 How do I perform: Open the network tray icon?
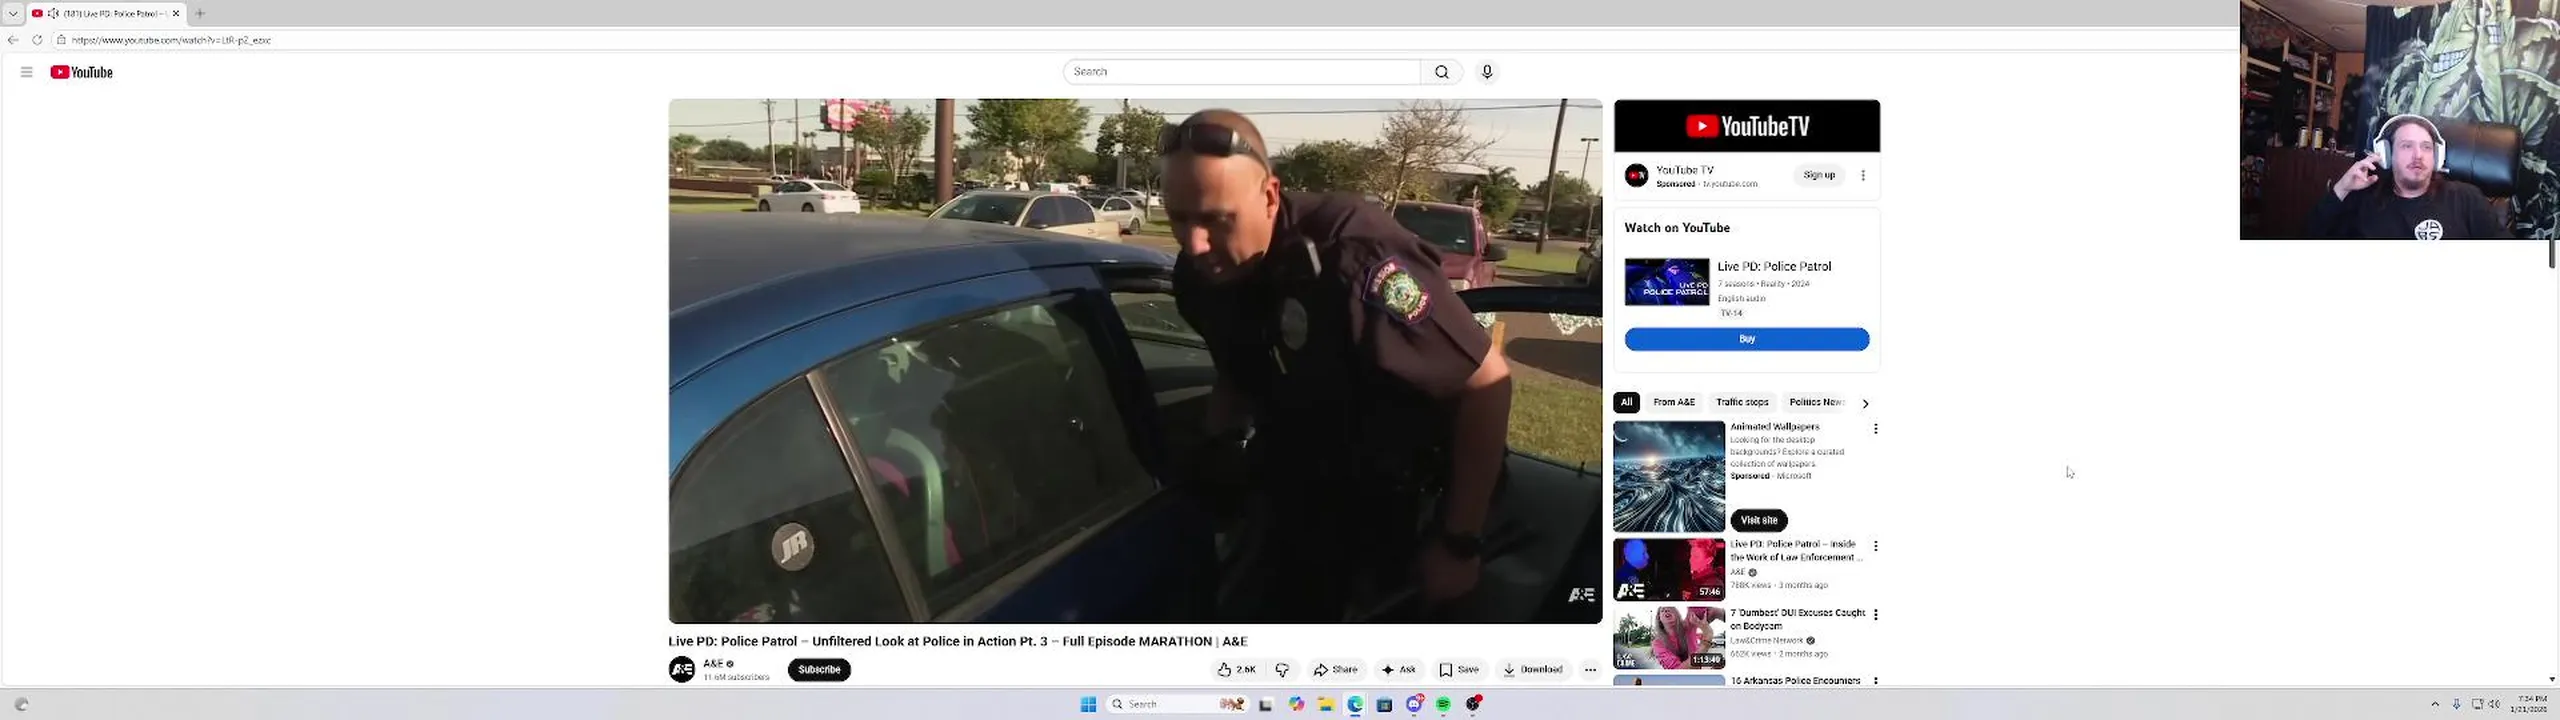(x=2477, y=704)
